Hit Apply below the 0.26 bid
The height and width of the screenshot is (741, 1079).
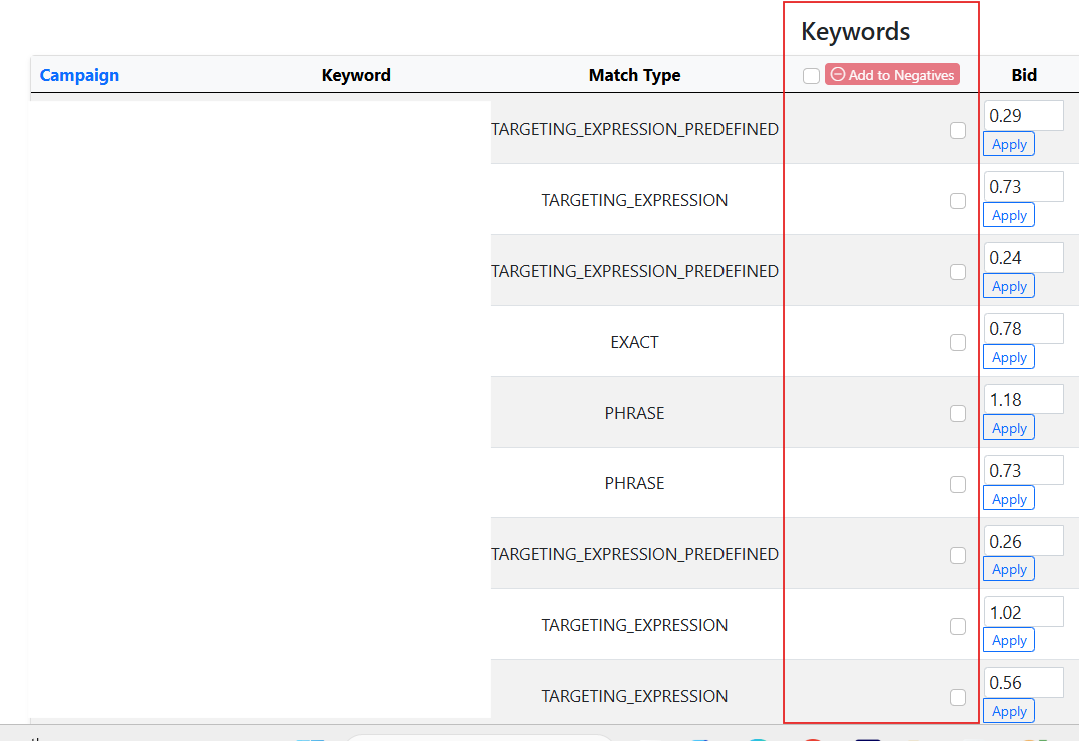(1008, 570)
